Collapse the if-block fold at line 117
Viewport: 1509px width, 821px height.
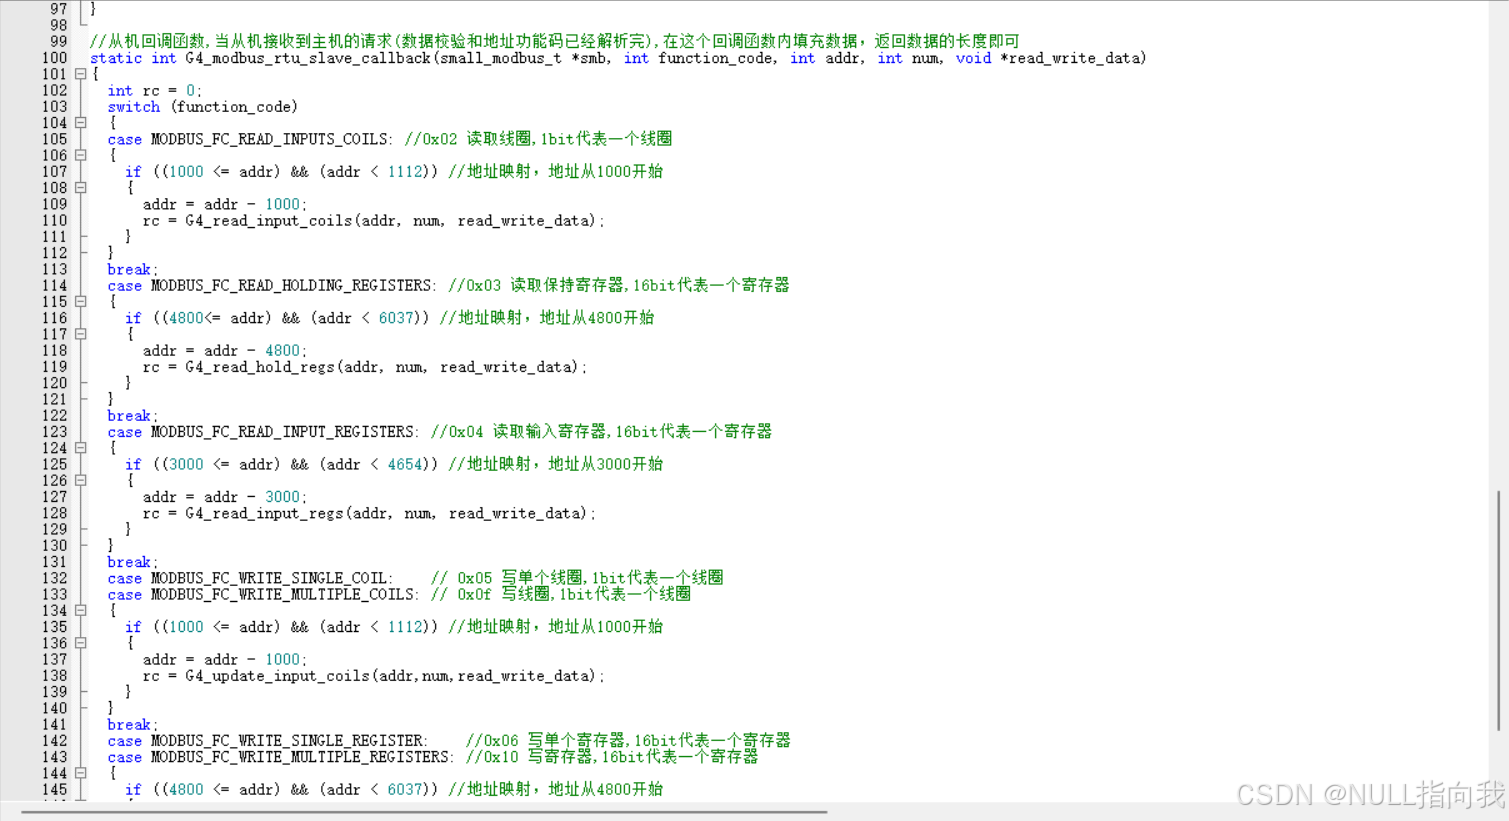click(x=81, y=334)
